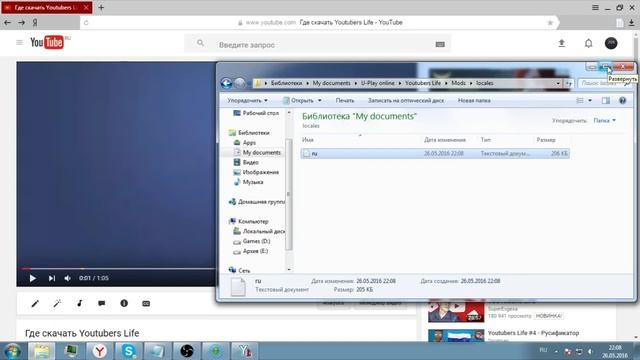Sort by Дата изменения column header

(x=445, y=140)
